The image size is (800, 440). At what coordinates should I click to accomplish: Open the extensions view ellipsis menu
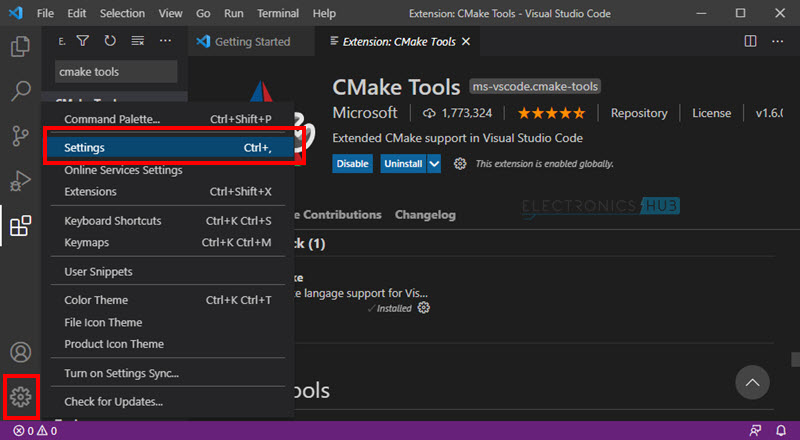coord(166,41)
